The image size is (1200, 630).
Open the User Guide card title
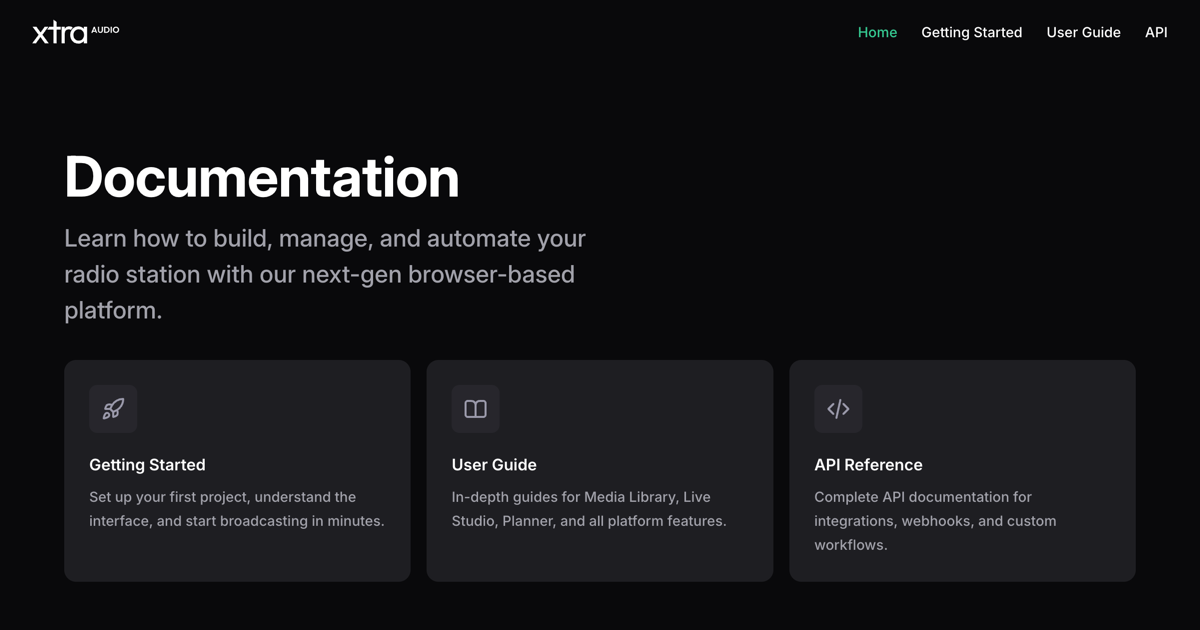tap(494, 465)
